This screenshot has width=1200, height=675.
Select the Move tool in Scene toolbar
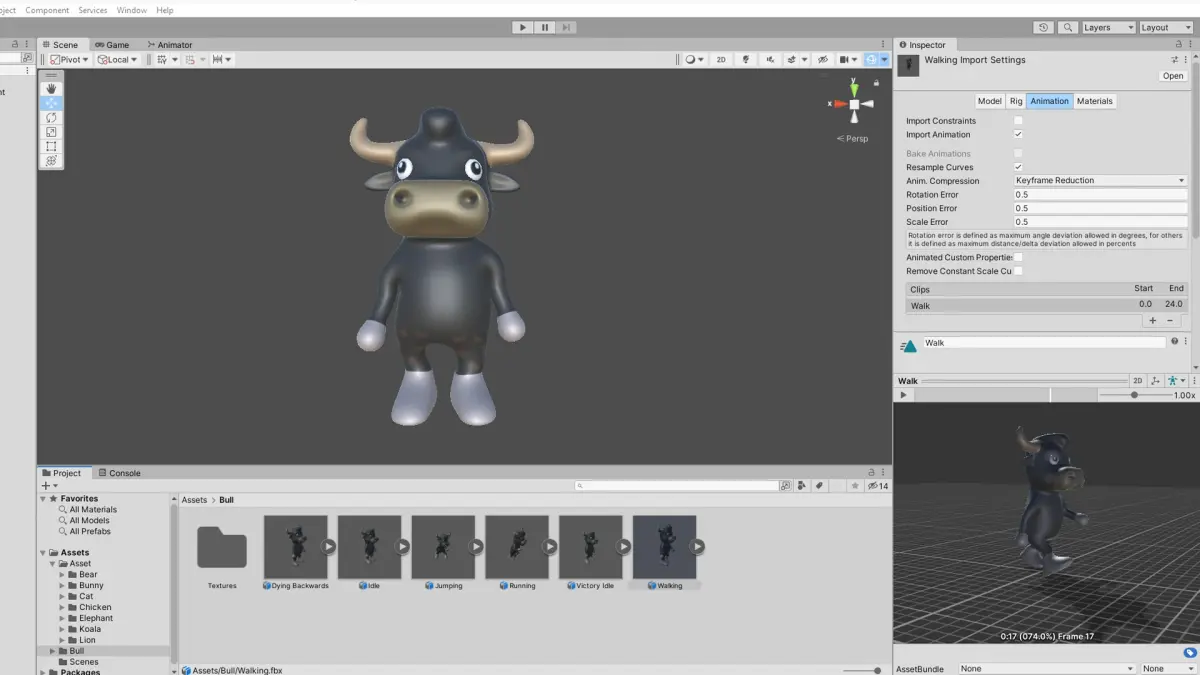click(51, 103)
